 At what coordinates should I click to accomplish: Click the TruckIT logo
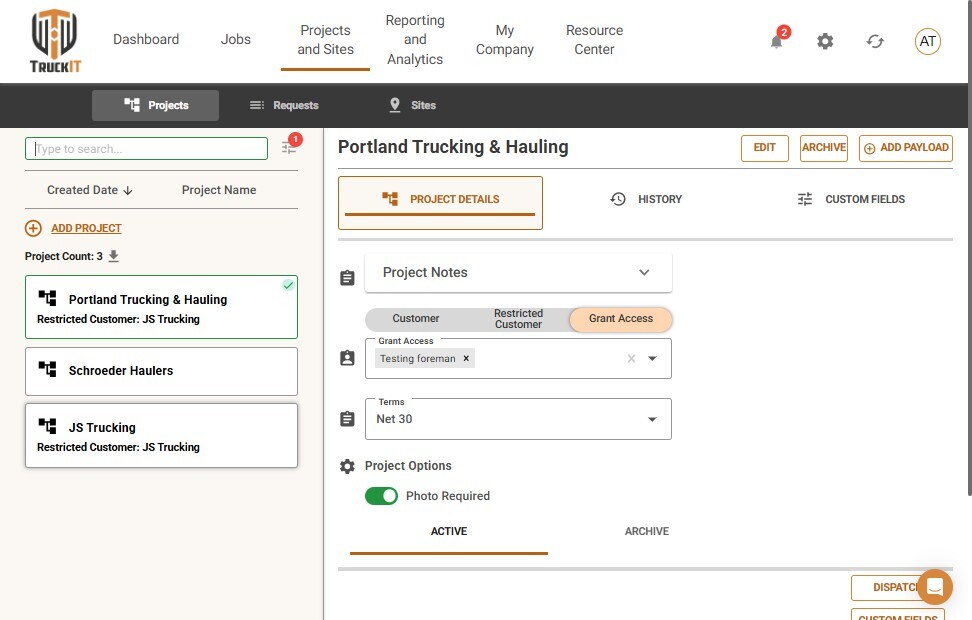55,41
